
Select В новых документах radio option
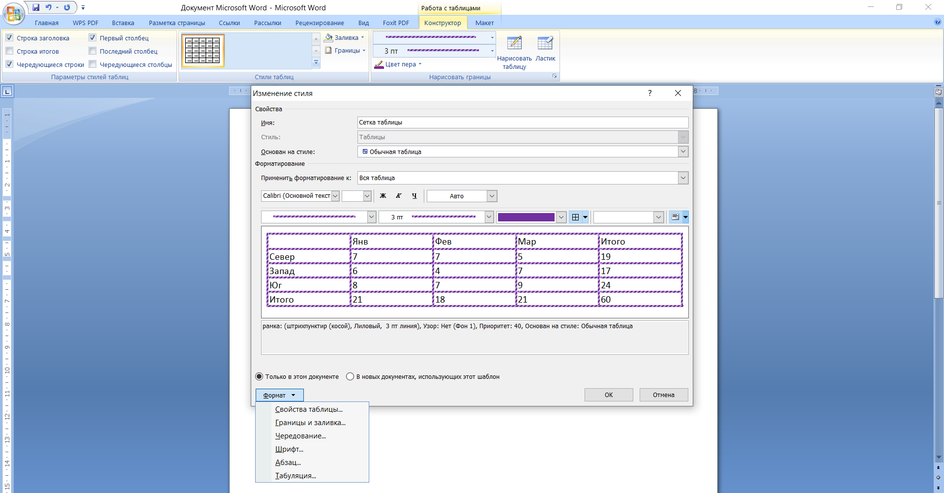click(x=350, y=377)
